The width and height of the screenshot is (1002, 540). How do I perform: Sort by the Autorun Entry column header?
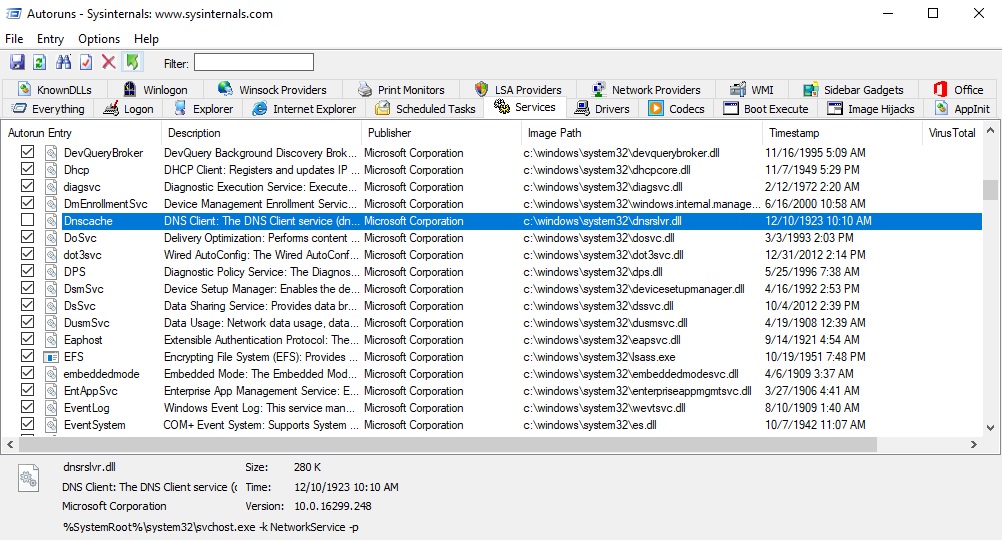(81, 133)
